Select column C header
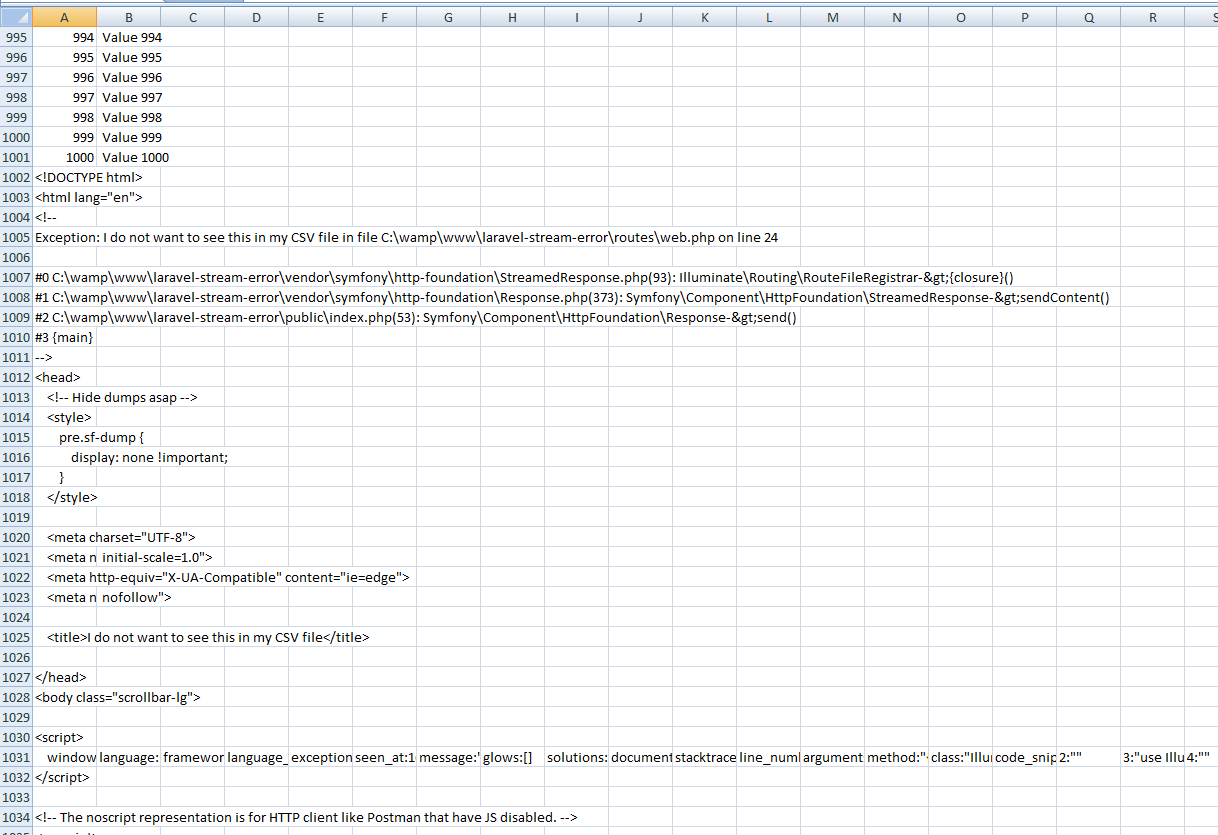1218x835 pixels. pos(193,17)
